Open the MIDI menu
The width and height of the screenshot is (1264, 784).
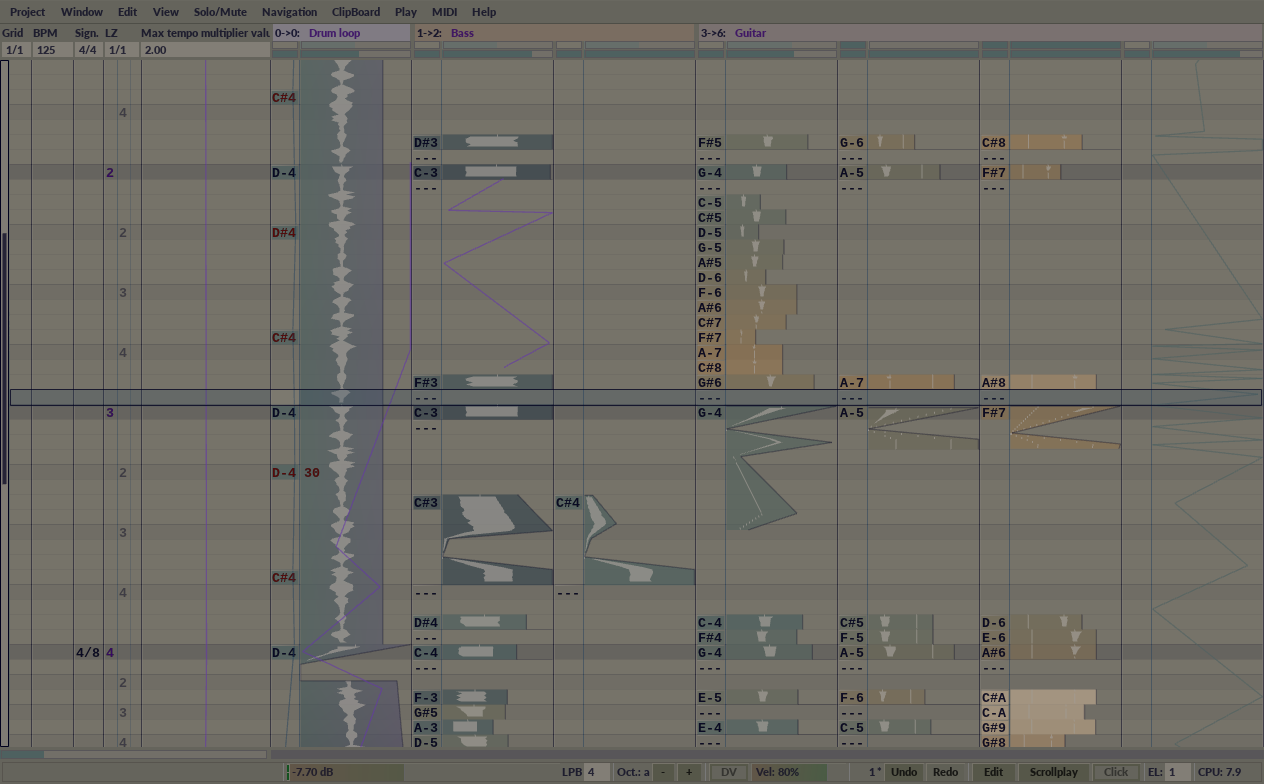pyautogui.click(x=444, y=12)
